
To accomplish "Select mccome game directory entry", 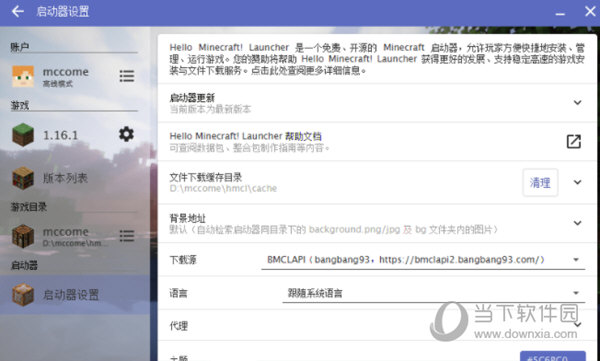I will point(75,236).
